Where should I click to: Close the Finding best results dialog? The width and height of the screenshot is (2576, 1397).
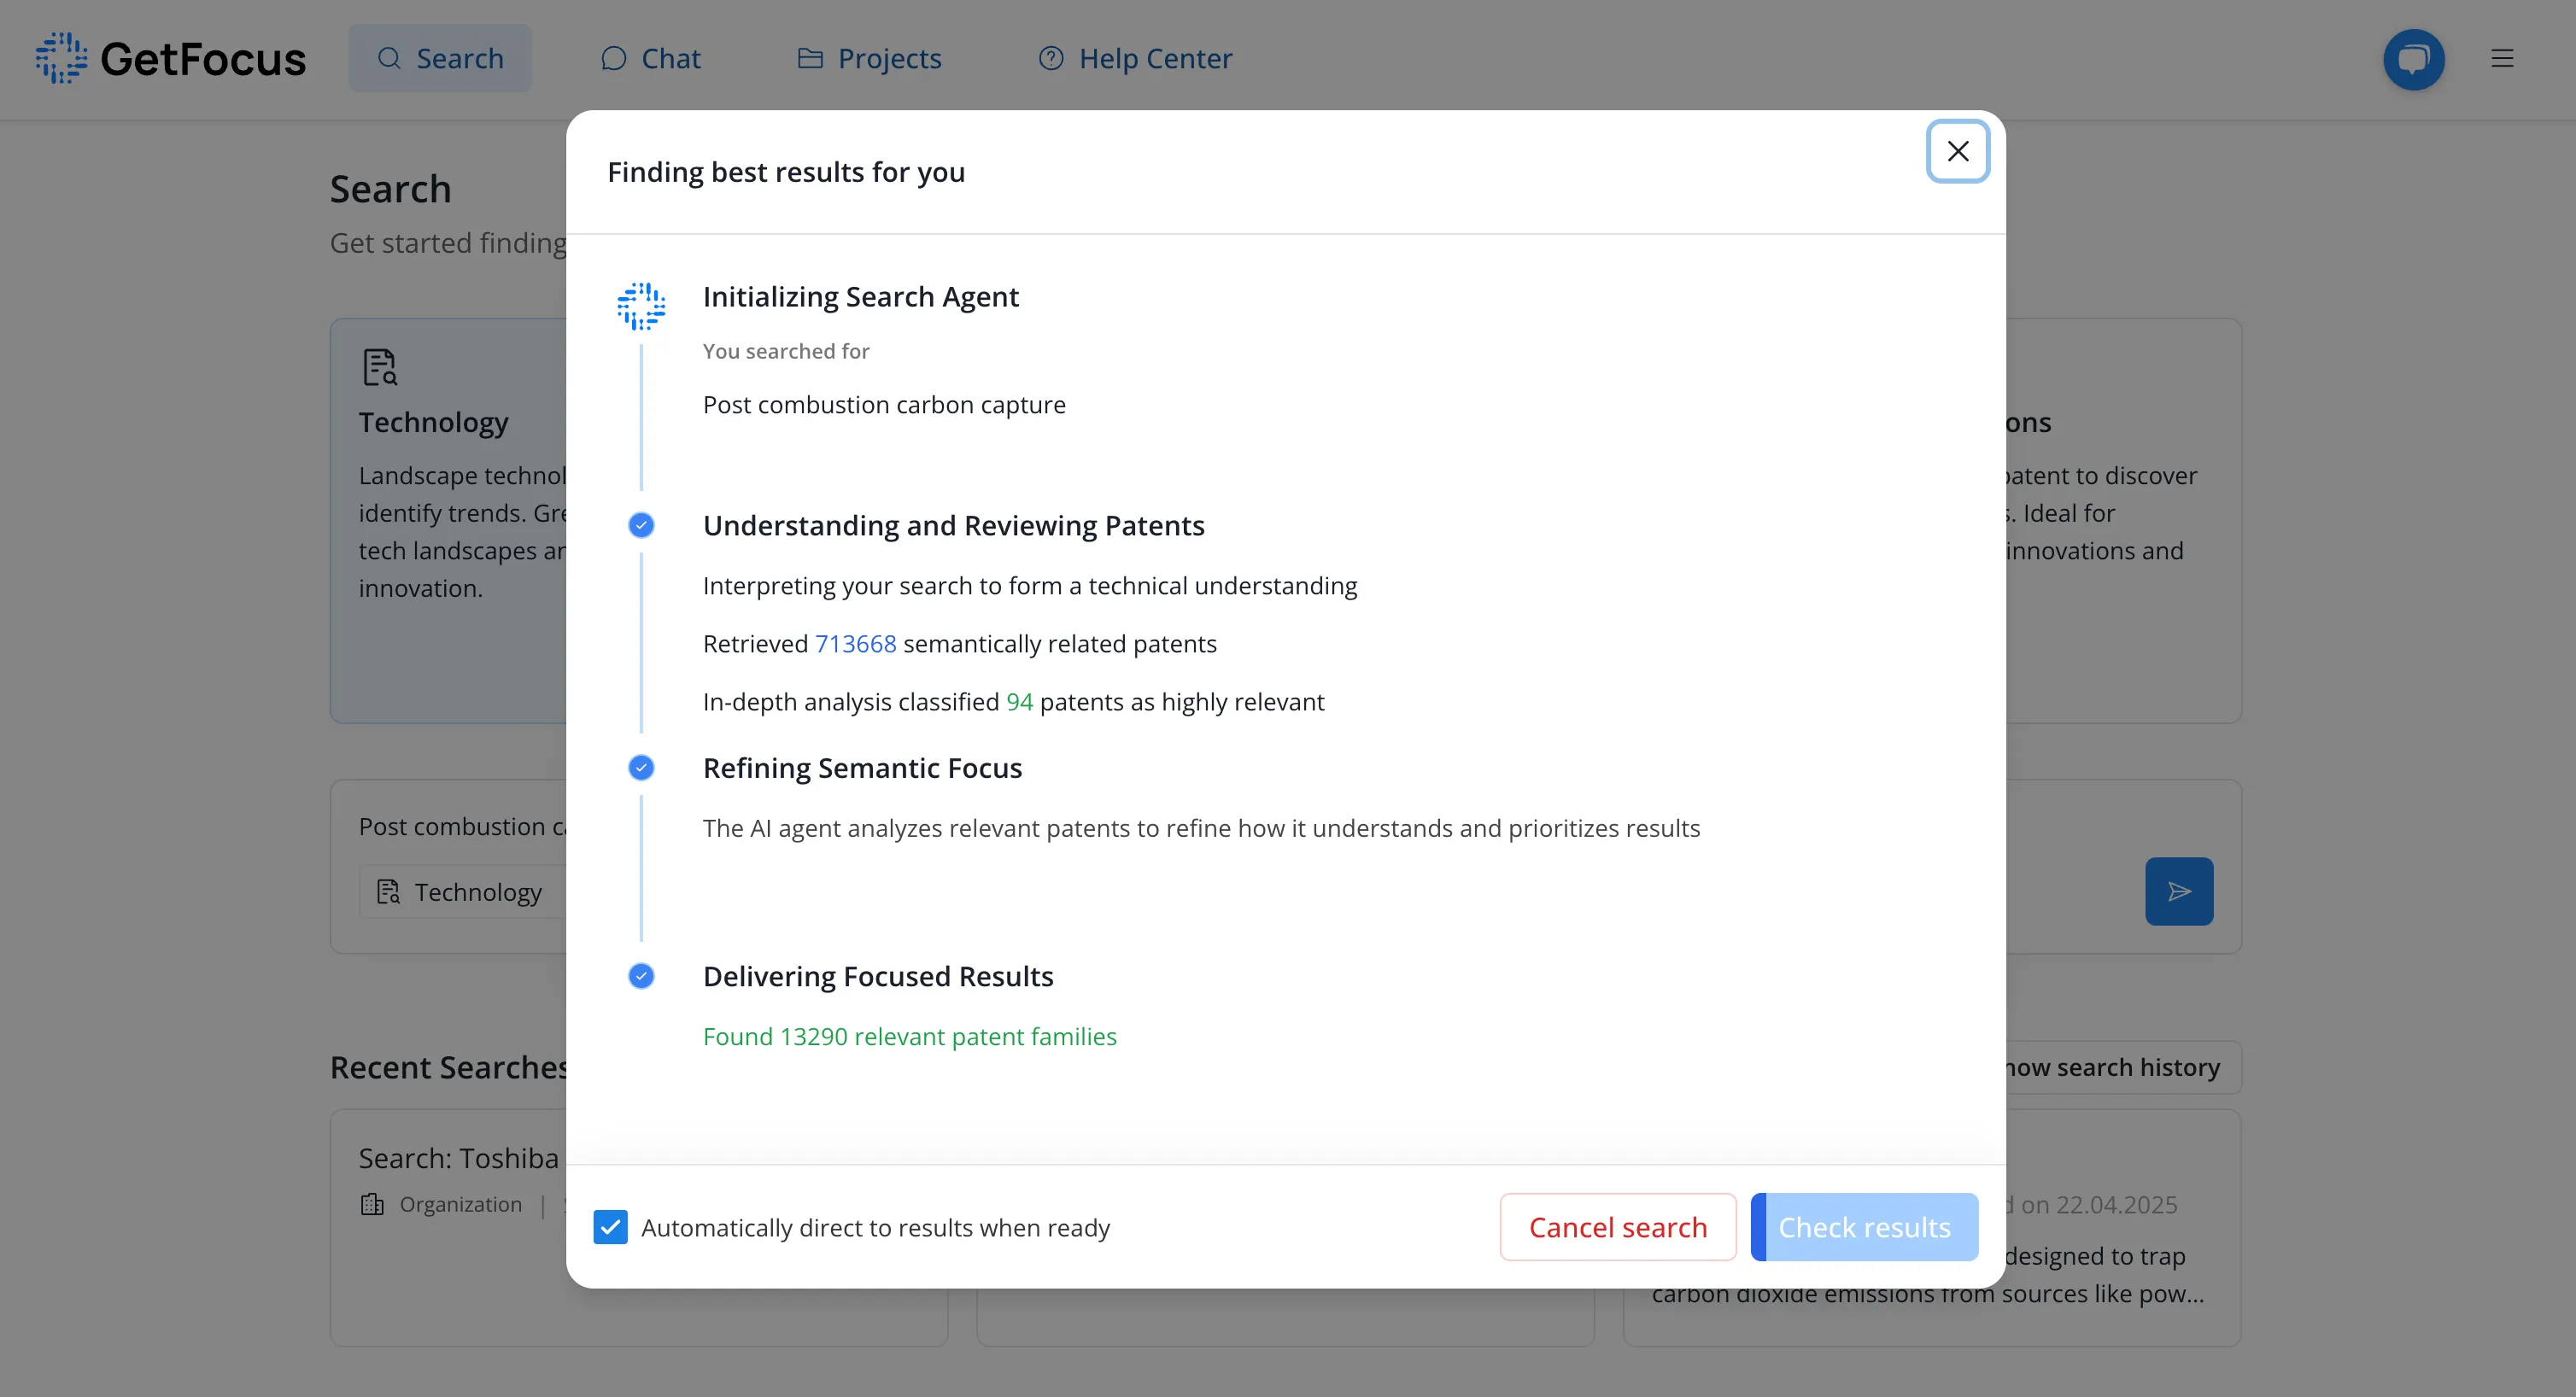tap(1957, 151)
